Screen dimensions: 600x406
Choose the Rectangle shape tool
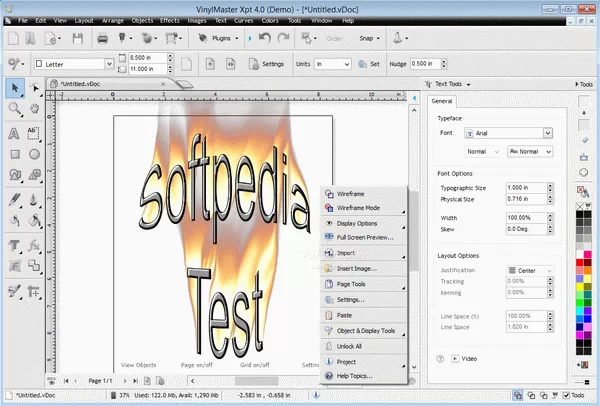tap(15, 155)
